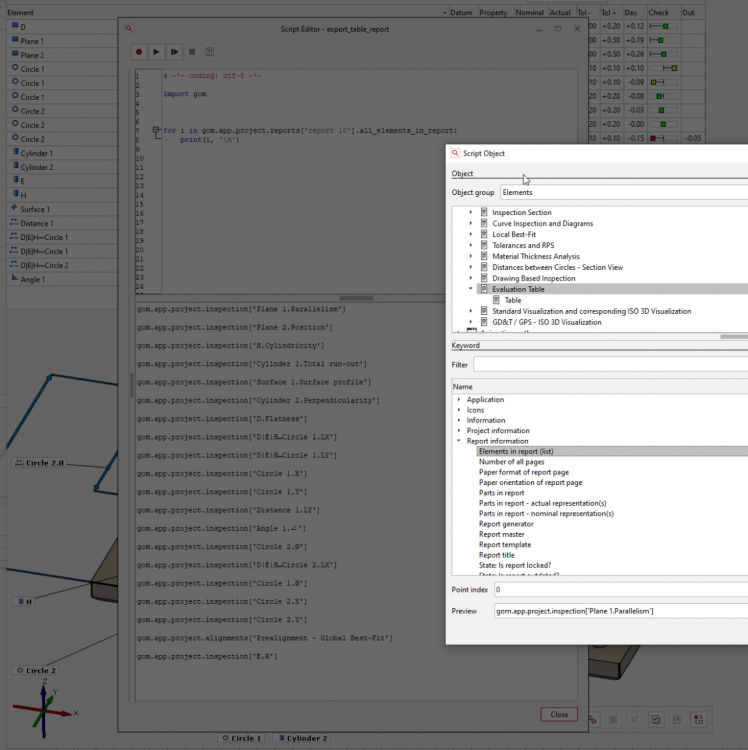This screenshot has height=750, width=748.
Task: Click the Local Best-Fit page icon
Action: click(x=484, y=234)
